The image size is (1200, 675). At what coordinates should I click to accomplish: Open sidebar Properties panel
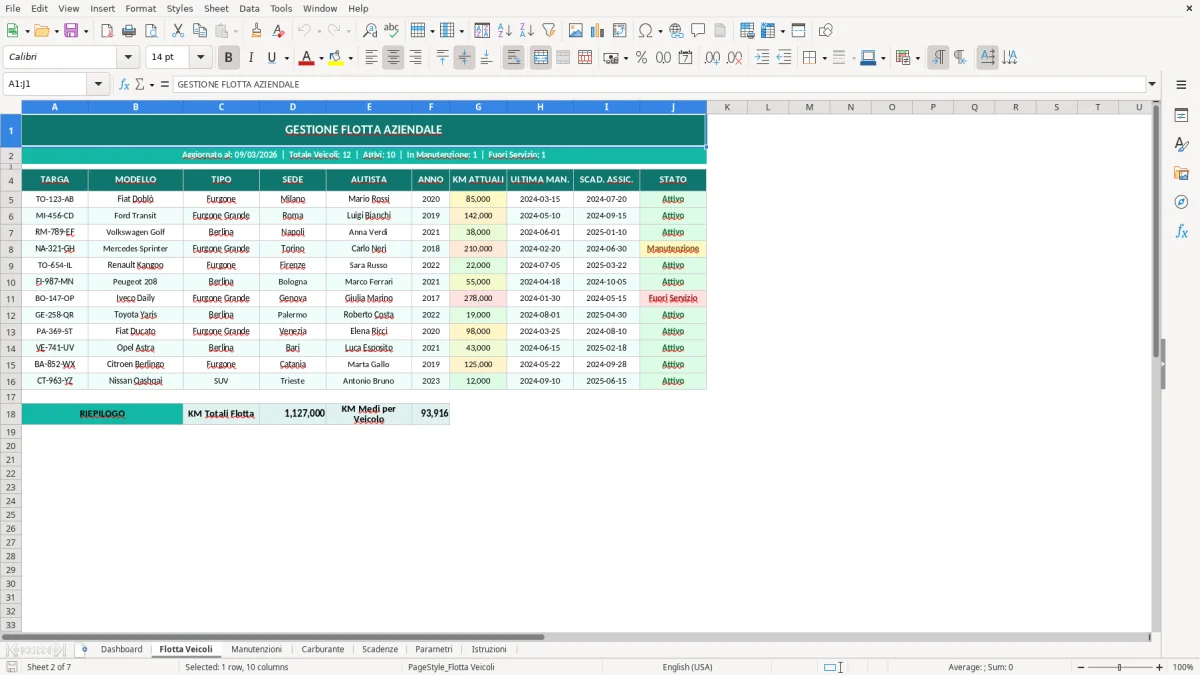(1181, 116)
